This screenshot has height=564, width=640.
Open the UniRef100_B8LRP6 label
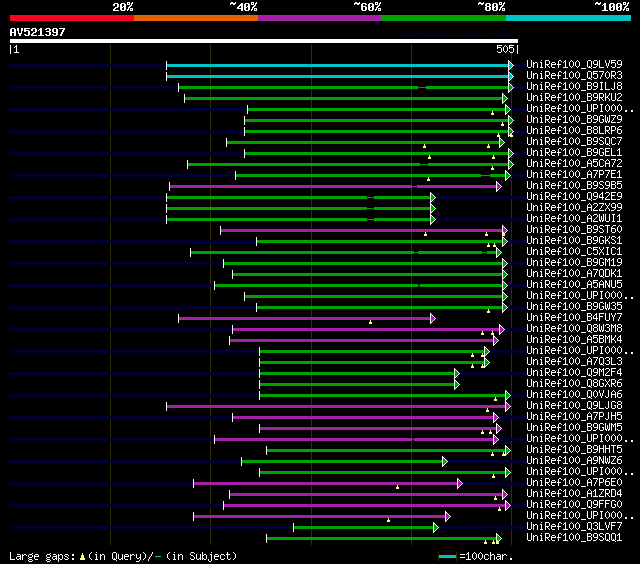(x=574, y=131)
